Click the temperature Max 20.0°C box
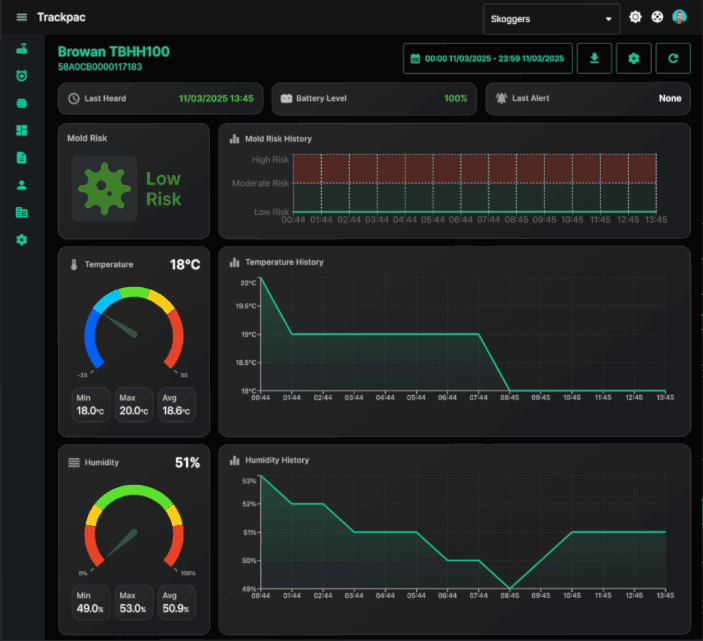Screen dimensions: 703x641 pos(134,405)
